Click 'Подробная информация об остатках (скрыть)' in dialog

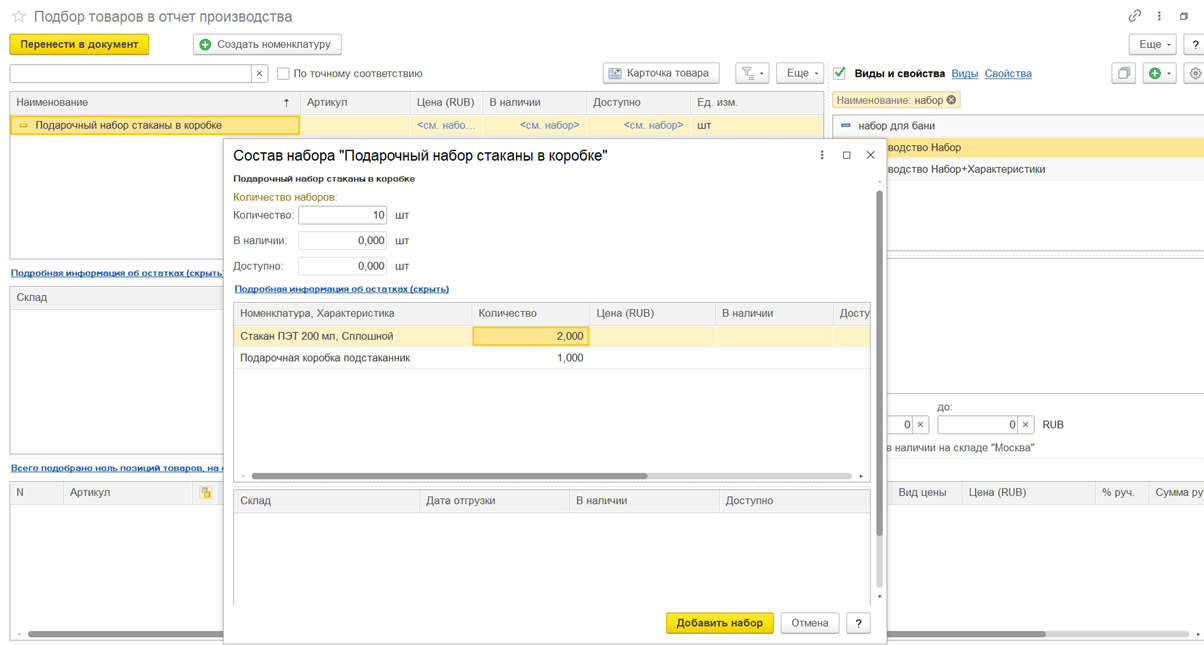pyautogui.click(x=341, y=289)
